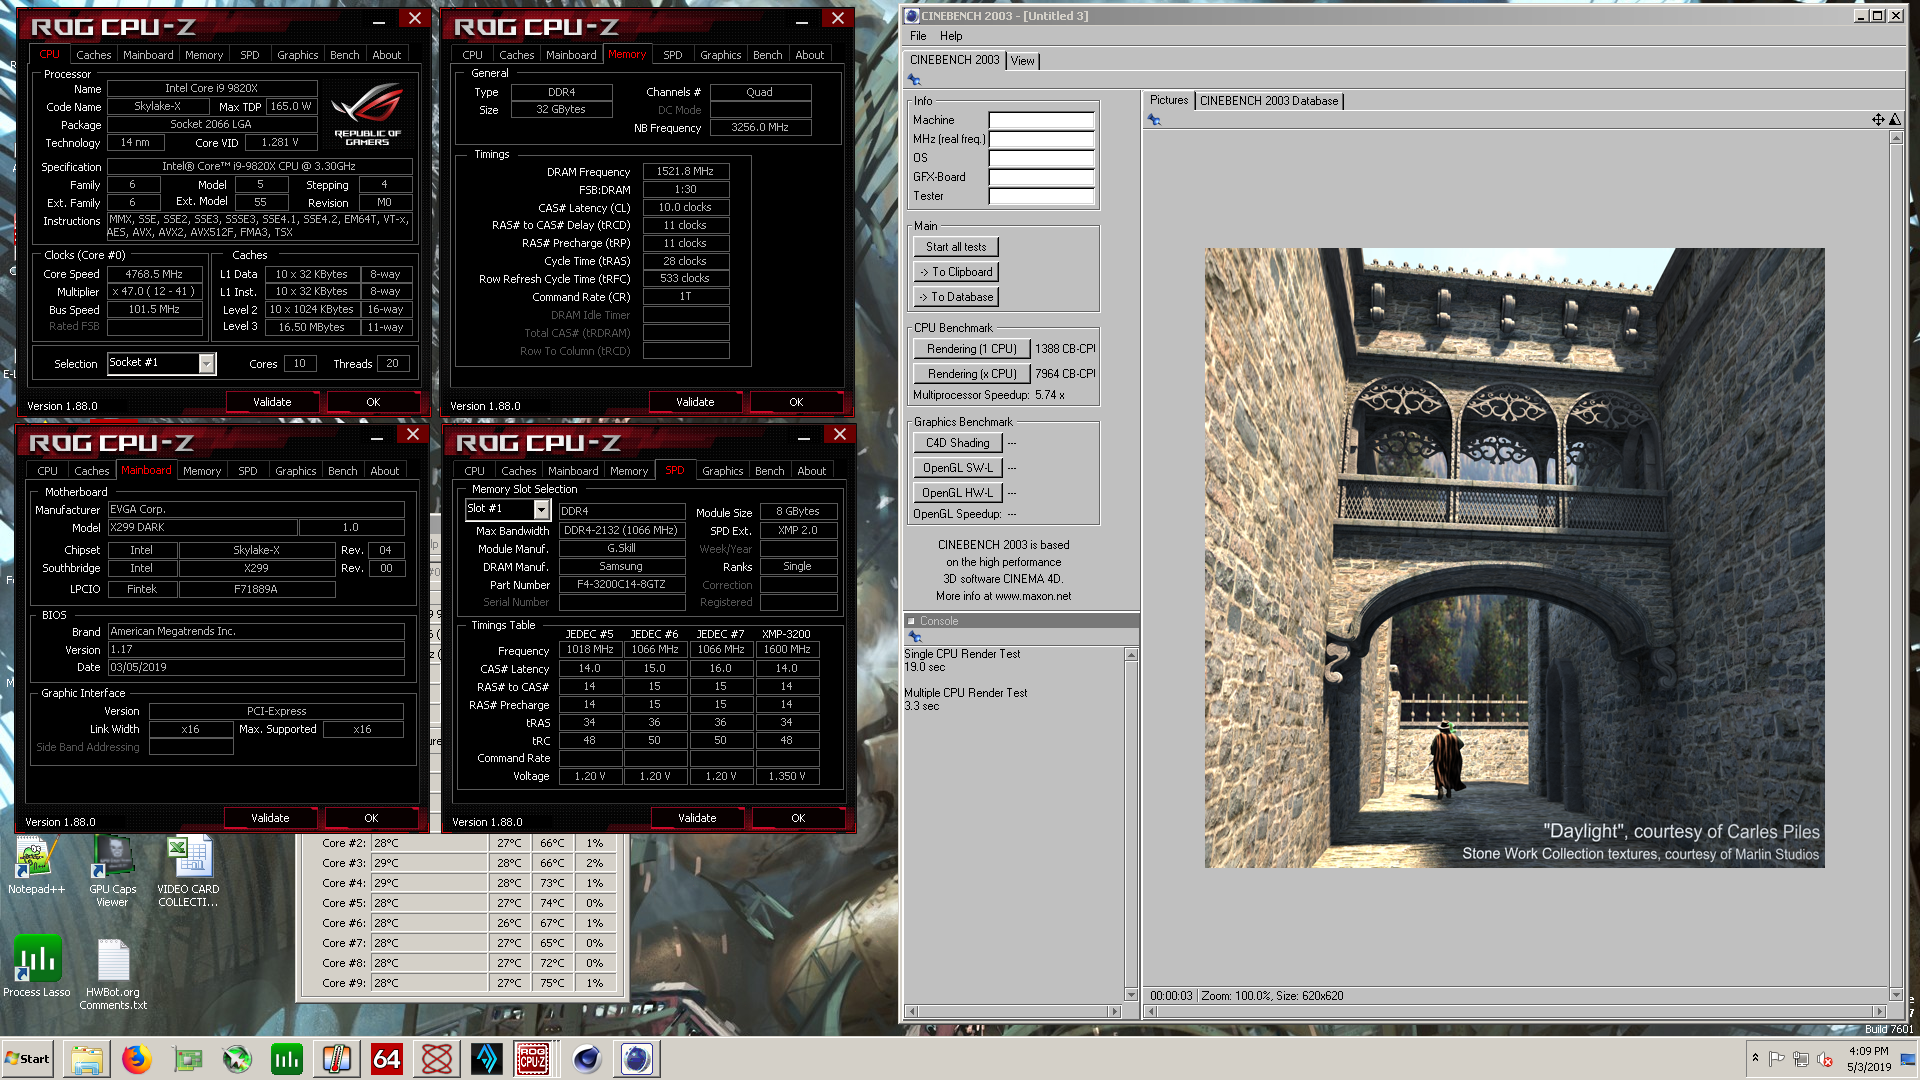
Task: Click OK in the Mainboard tab CPU-Z window
Action: tap(371, 818)
